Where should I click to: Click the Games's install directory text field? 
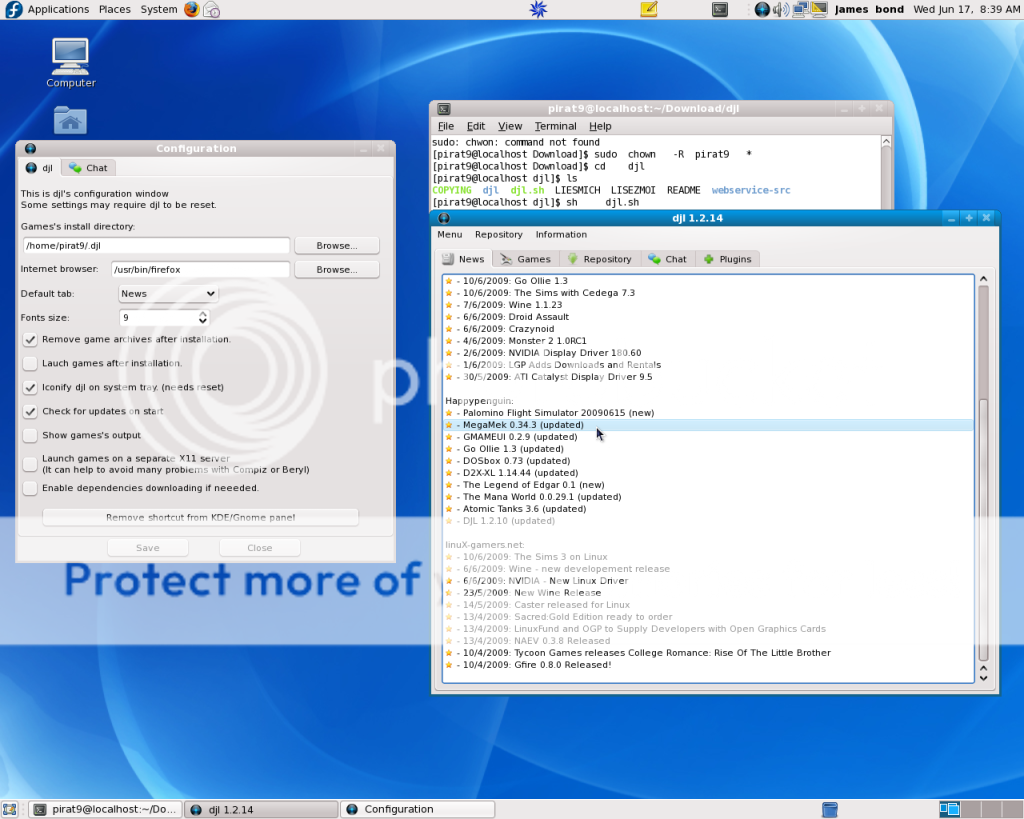pos(155,246)
